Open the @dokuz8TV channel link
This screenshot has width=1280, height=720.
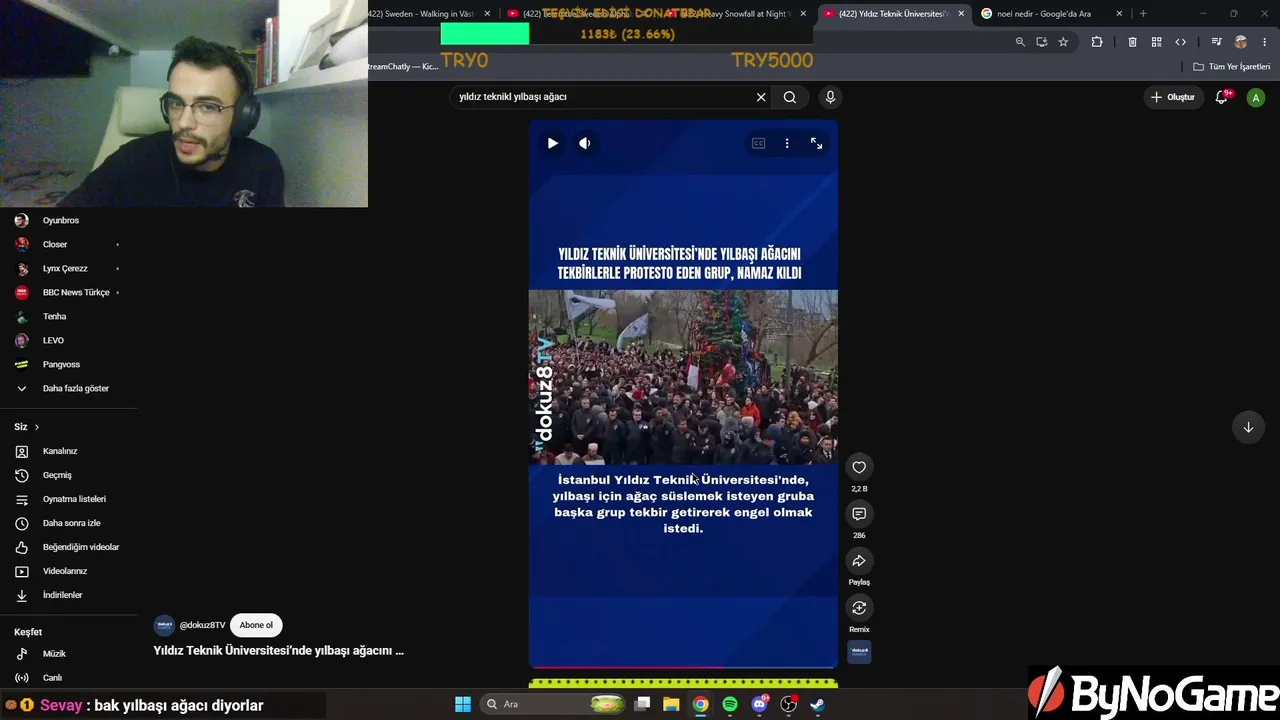(x=202, y=625)
